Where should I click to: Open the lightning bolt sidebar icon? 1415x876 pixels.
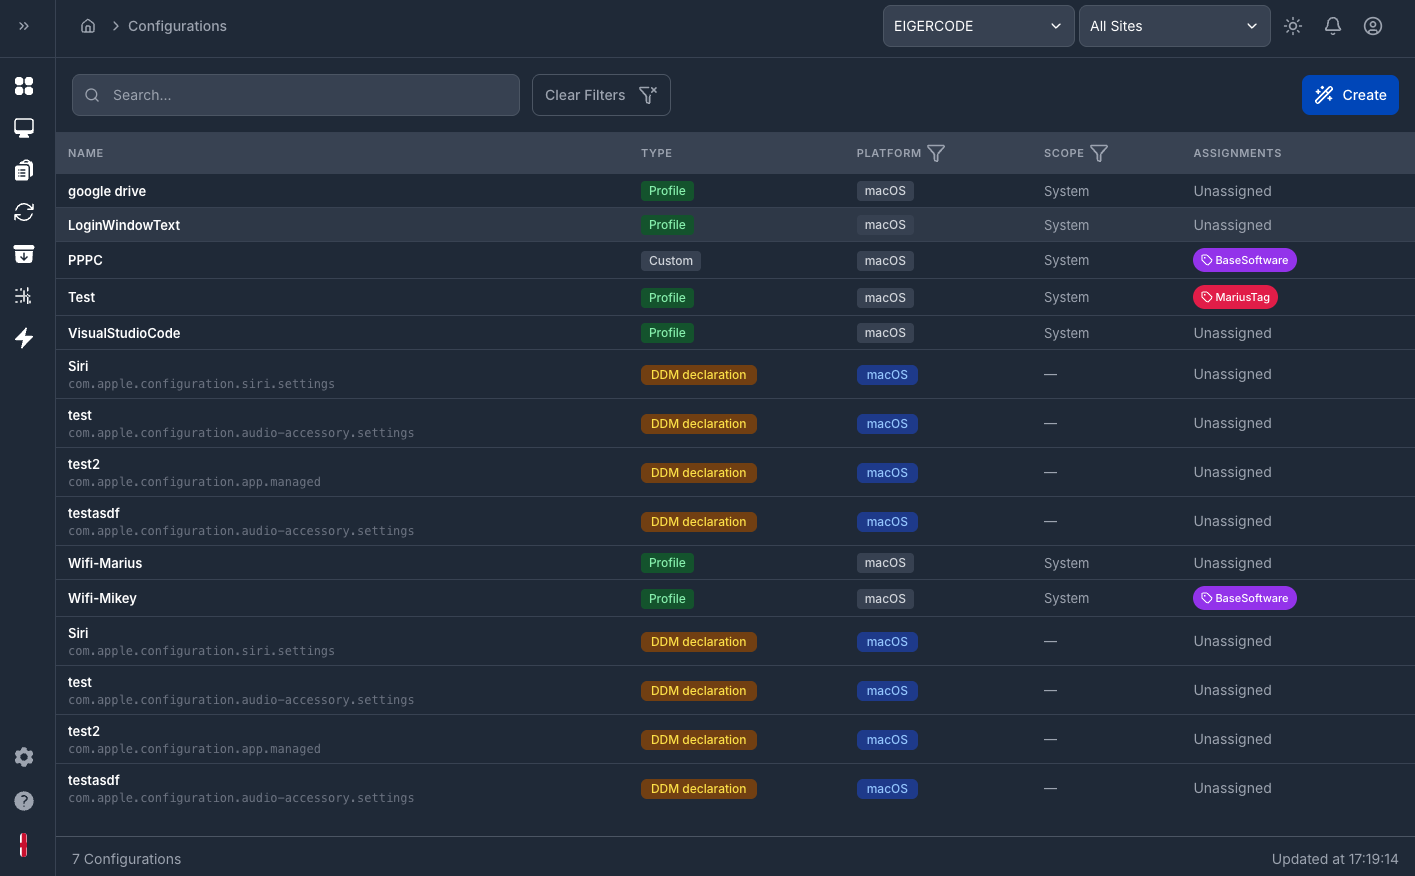pos(24,338)
